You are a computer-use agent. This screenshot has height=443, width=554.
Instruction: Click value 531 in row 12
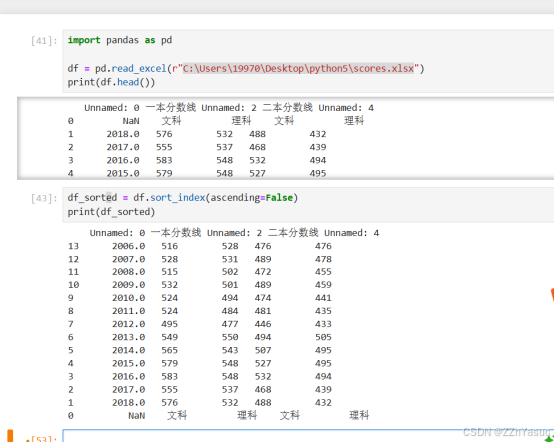230,259
